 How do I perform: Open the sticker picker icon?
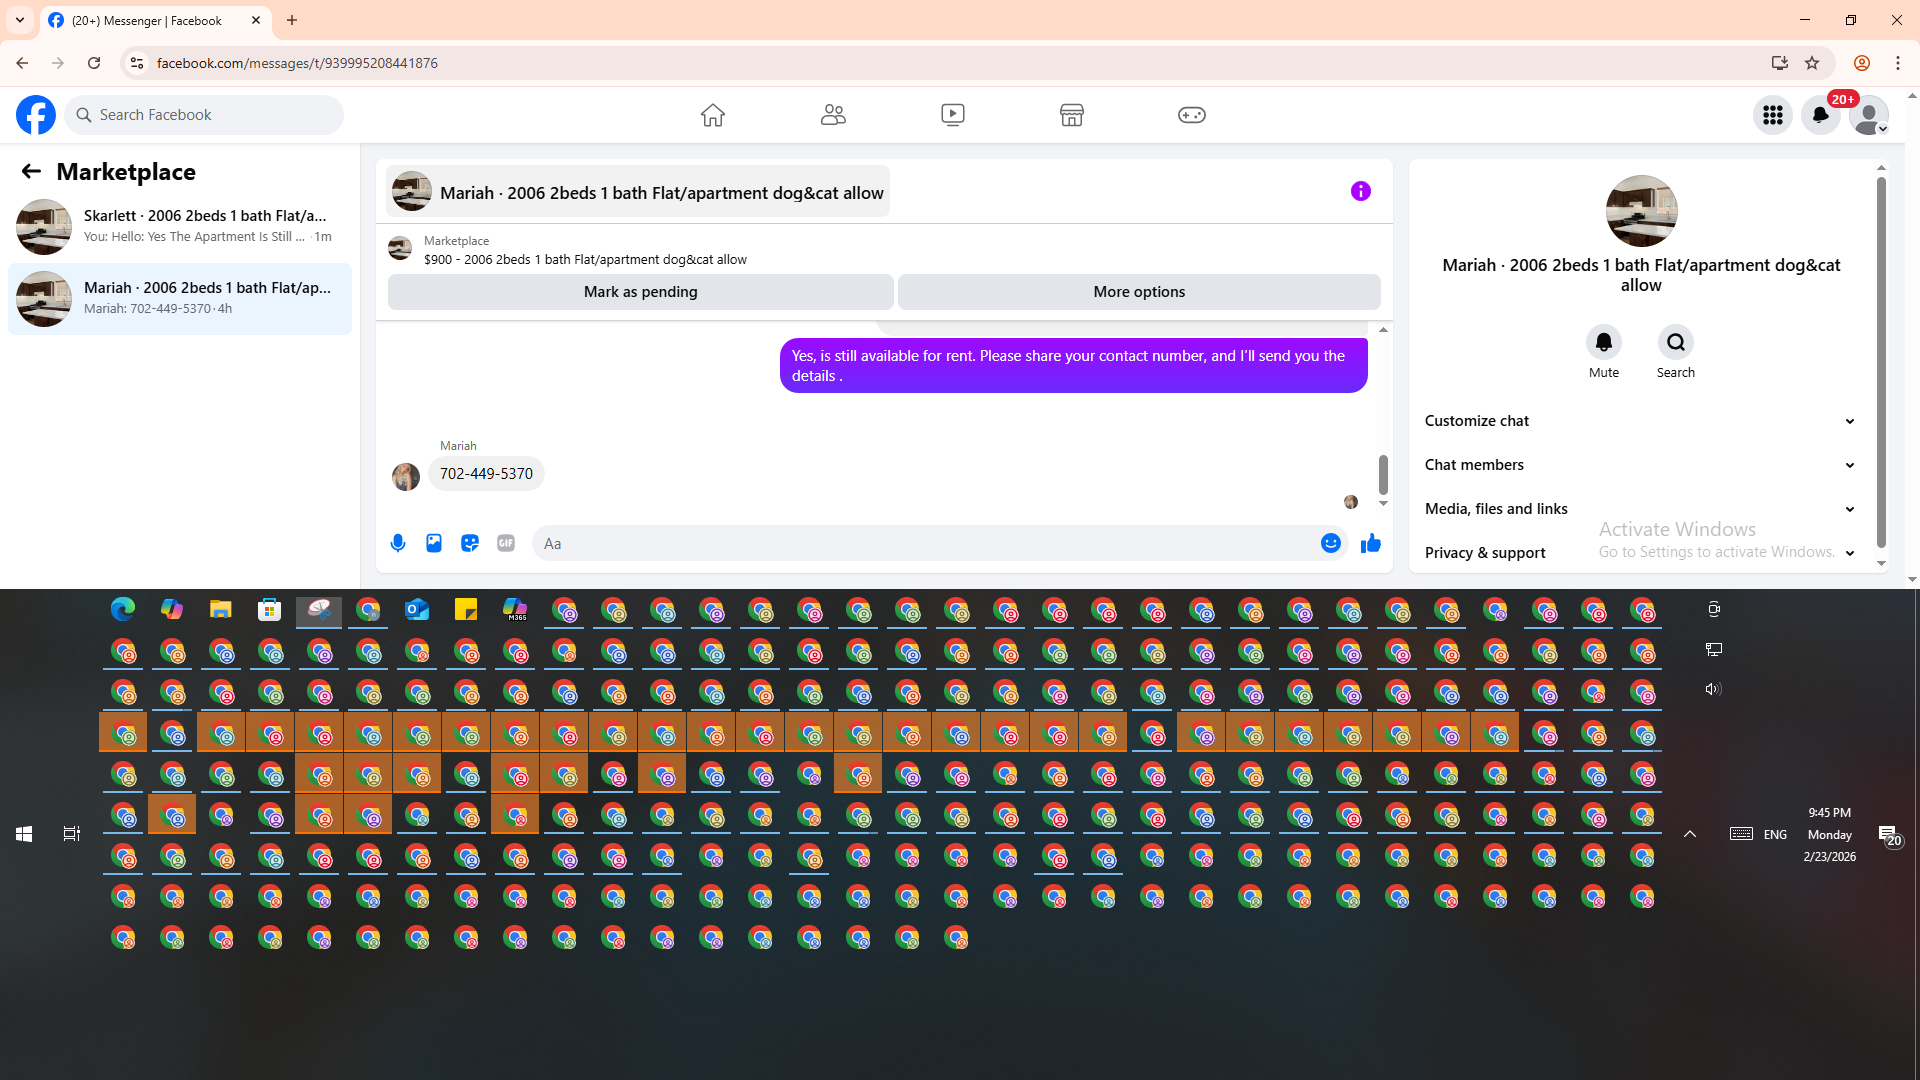pyautogui.click(x=470, y=543)
